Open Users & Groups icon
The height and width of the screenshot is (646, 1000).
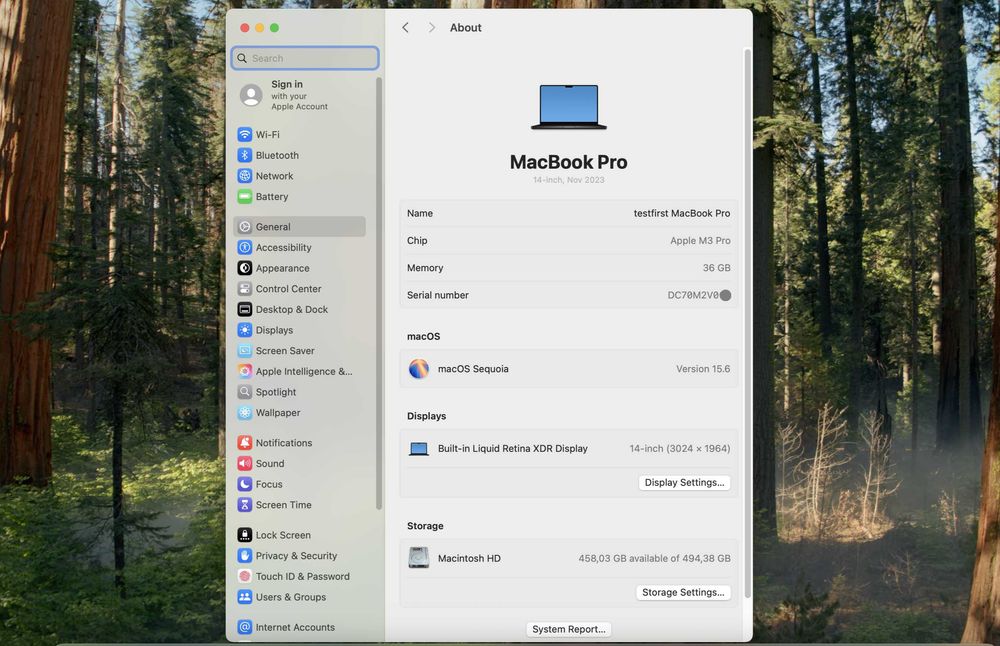[245, 597]
